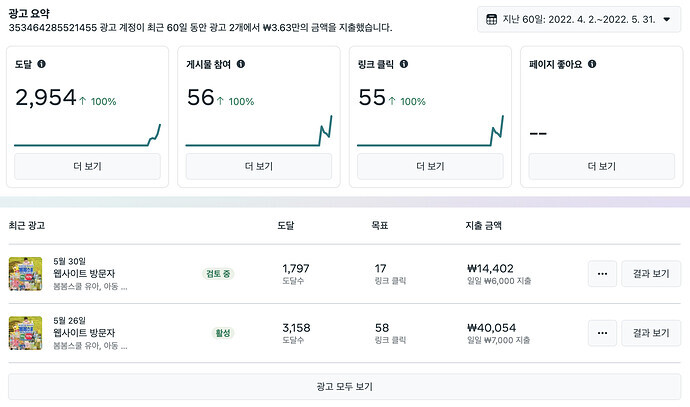Click the info icon next to 페이지 좋아요
The image size is (690, 407).
click(593, 64)
